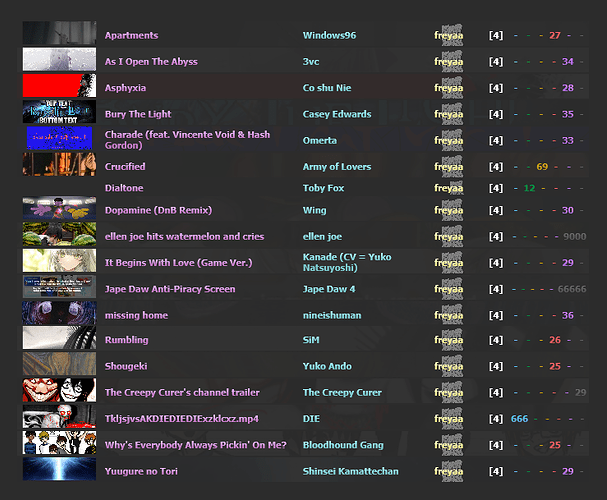
Task: Open It Begins With Love (Game Ver.)
Action: coord(178,263)
